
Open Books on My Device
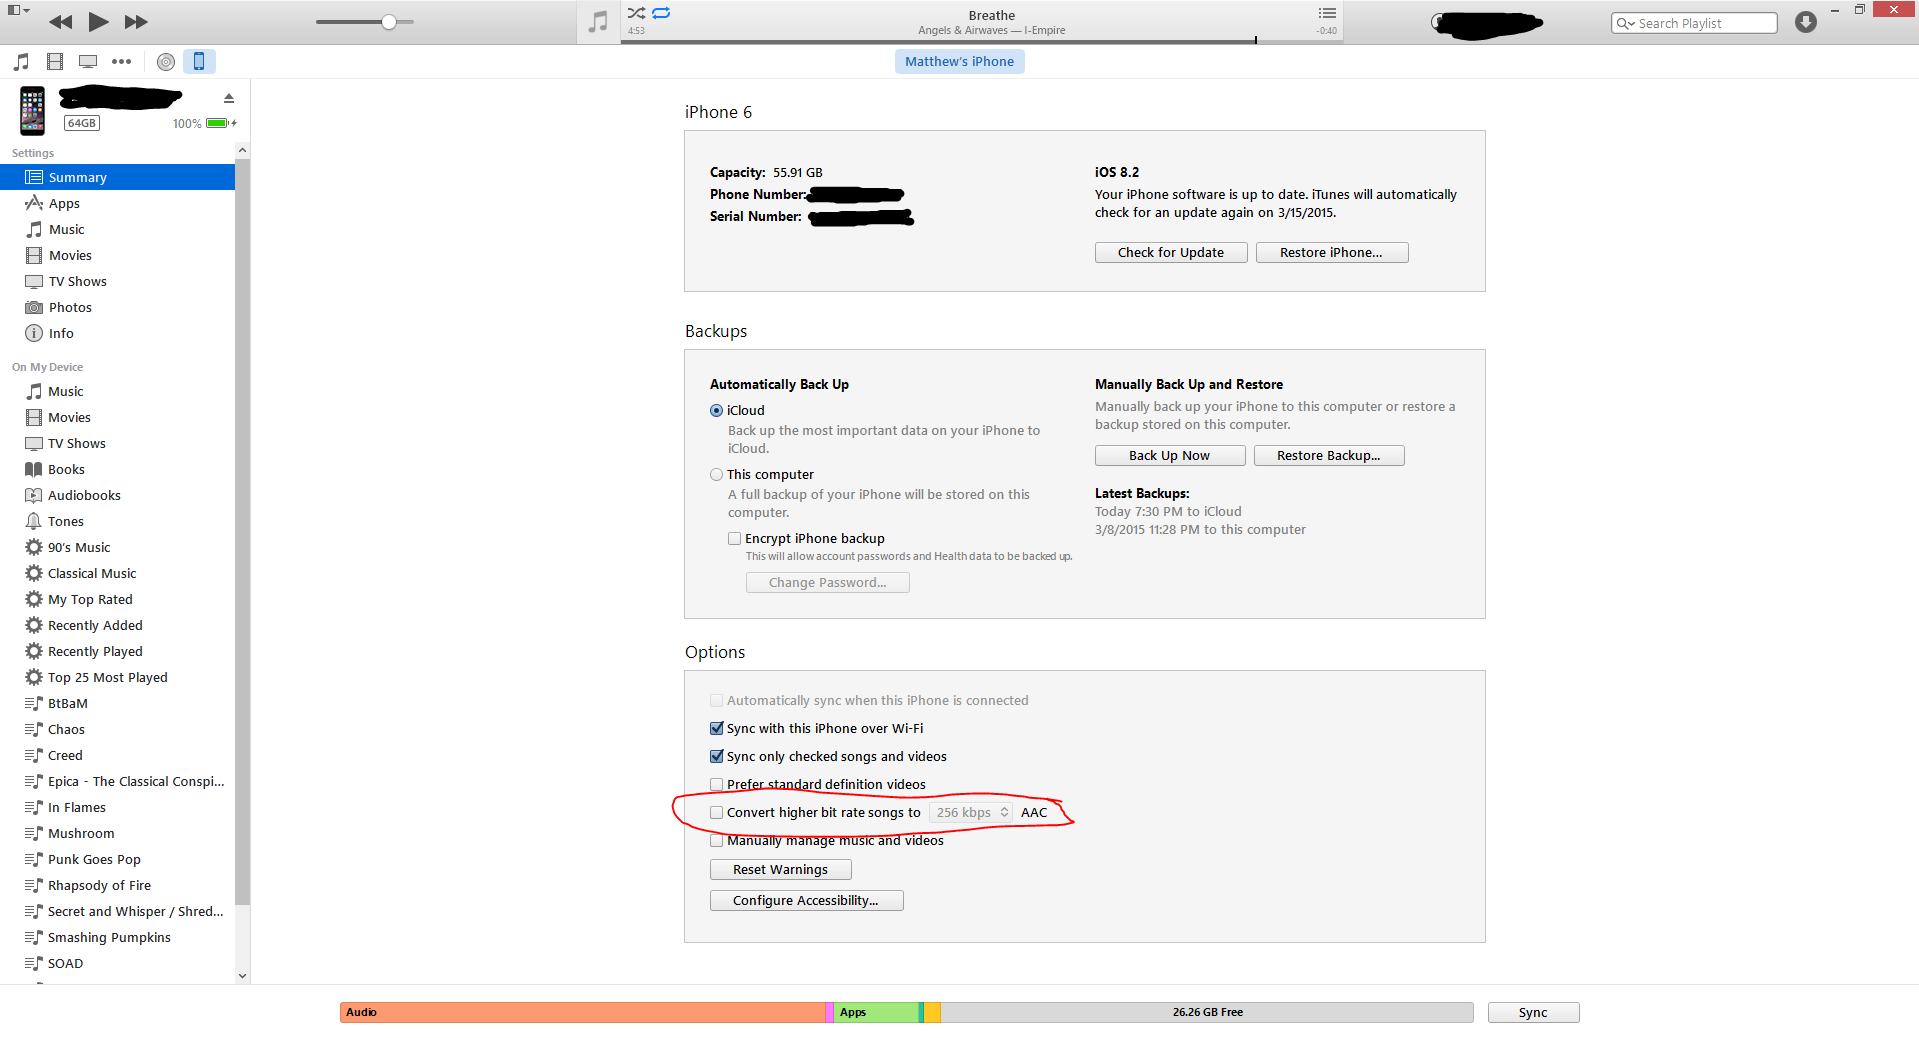click(118, 469)
